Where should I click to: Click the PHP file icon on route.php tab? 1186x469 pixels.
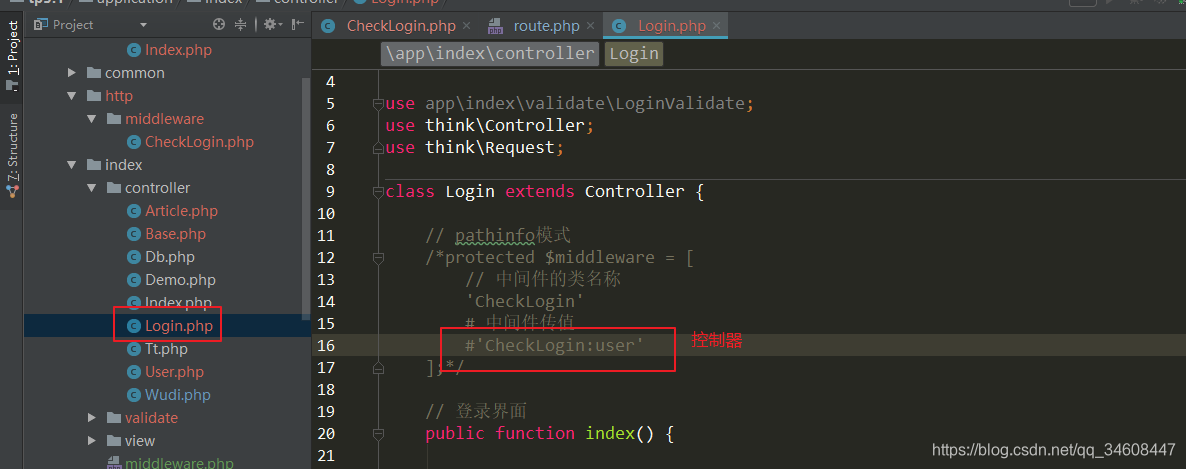pyautogui.click(x=495, y=26)
